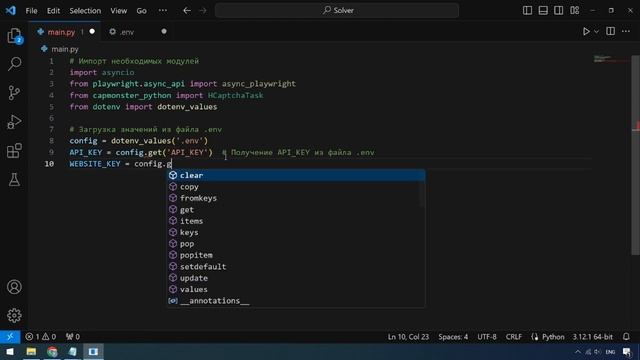
Task: Click the editor vertical scrollbar
Action: tap(636, 155)
